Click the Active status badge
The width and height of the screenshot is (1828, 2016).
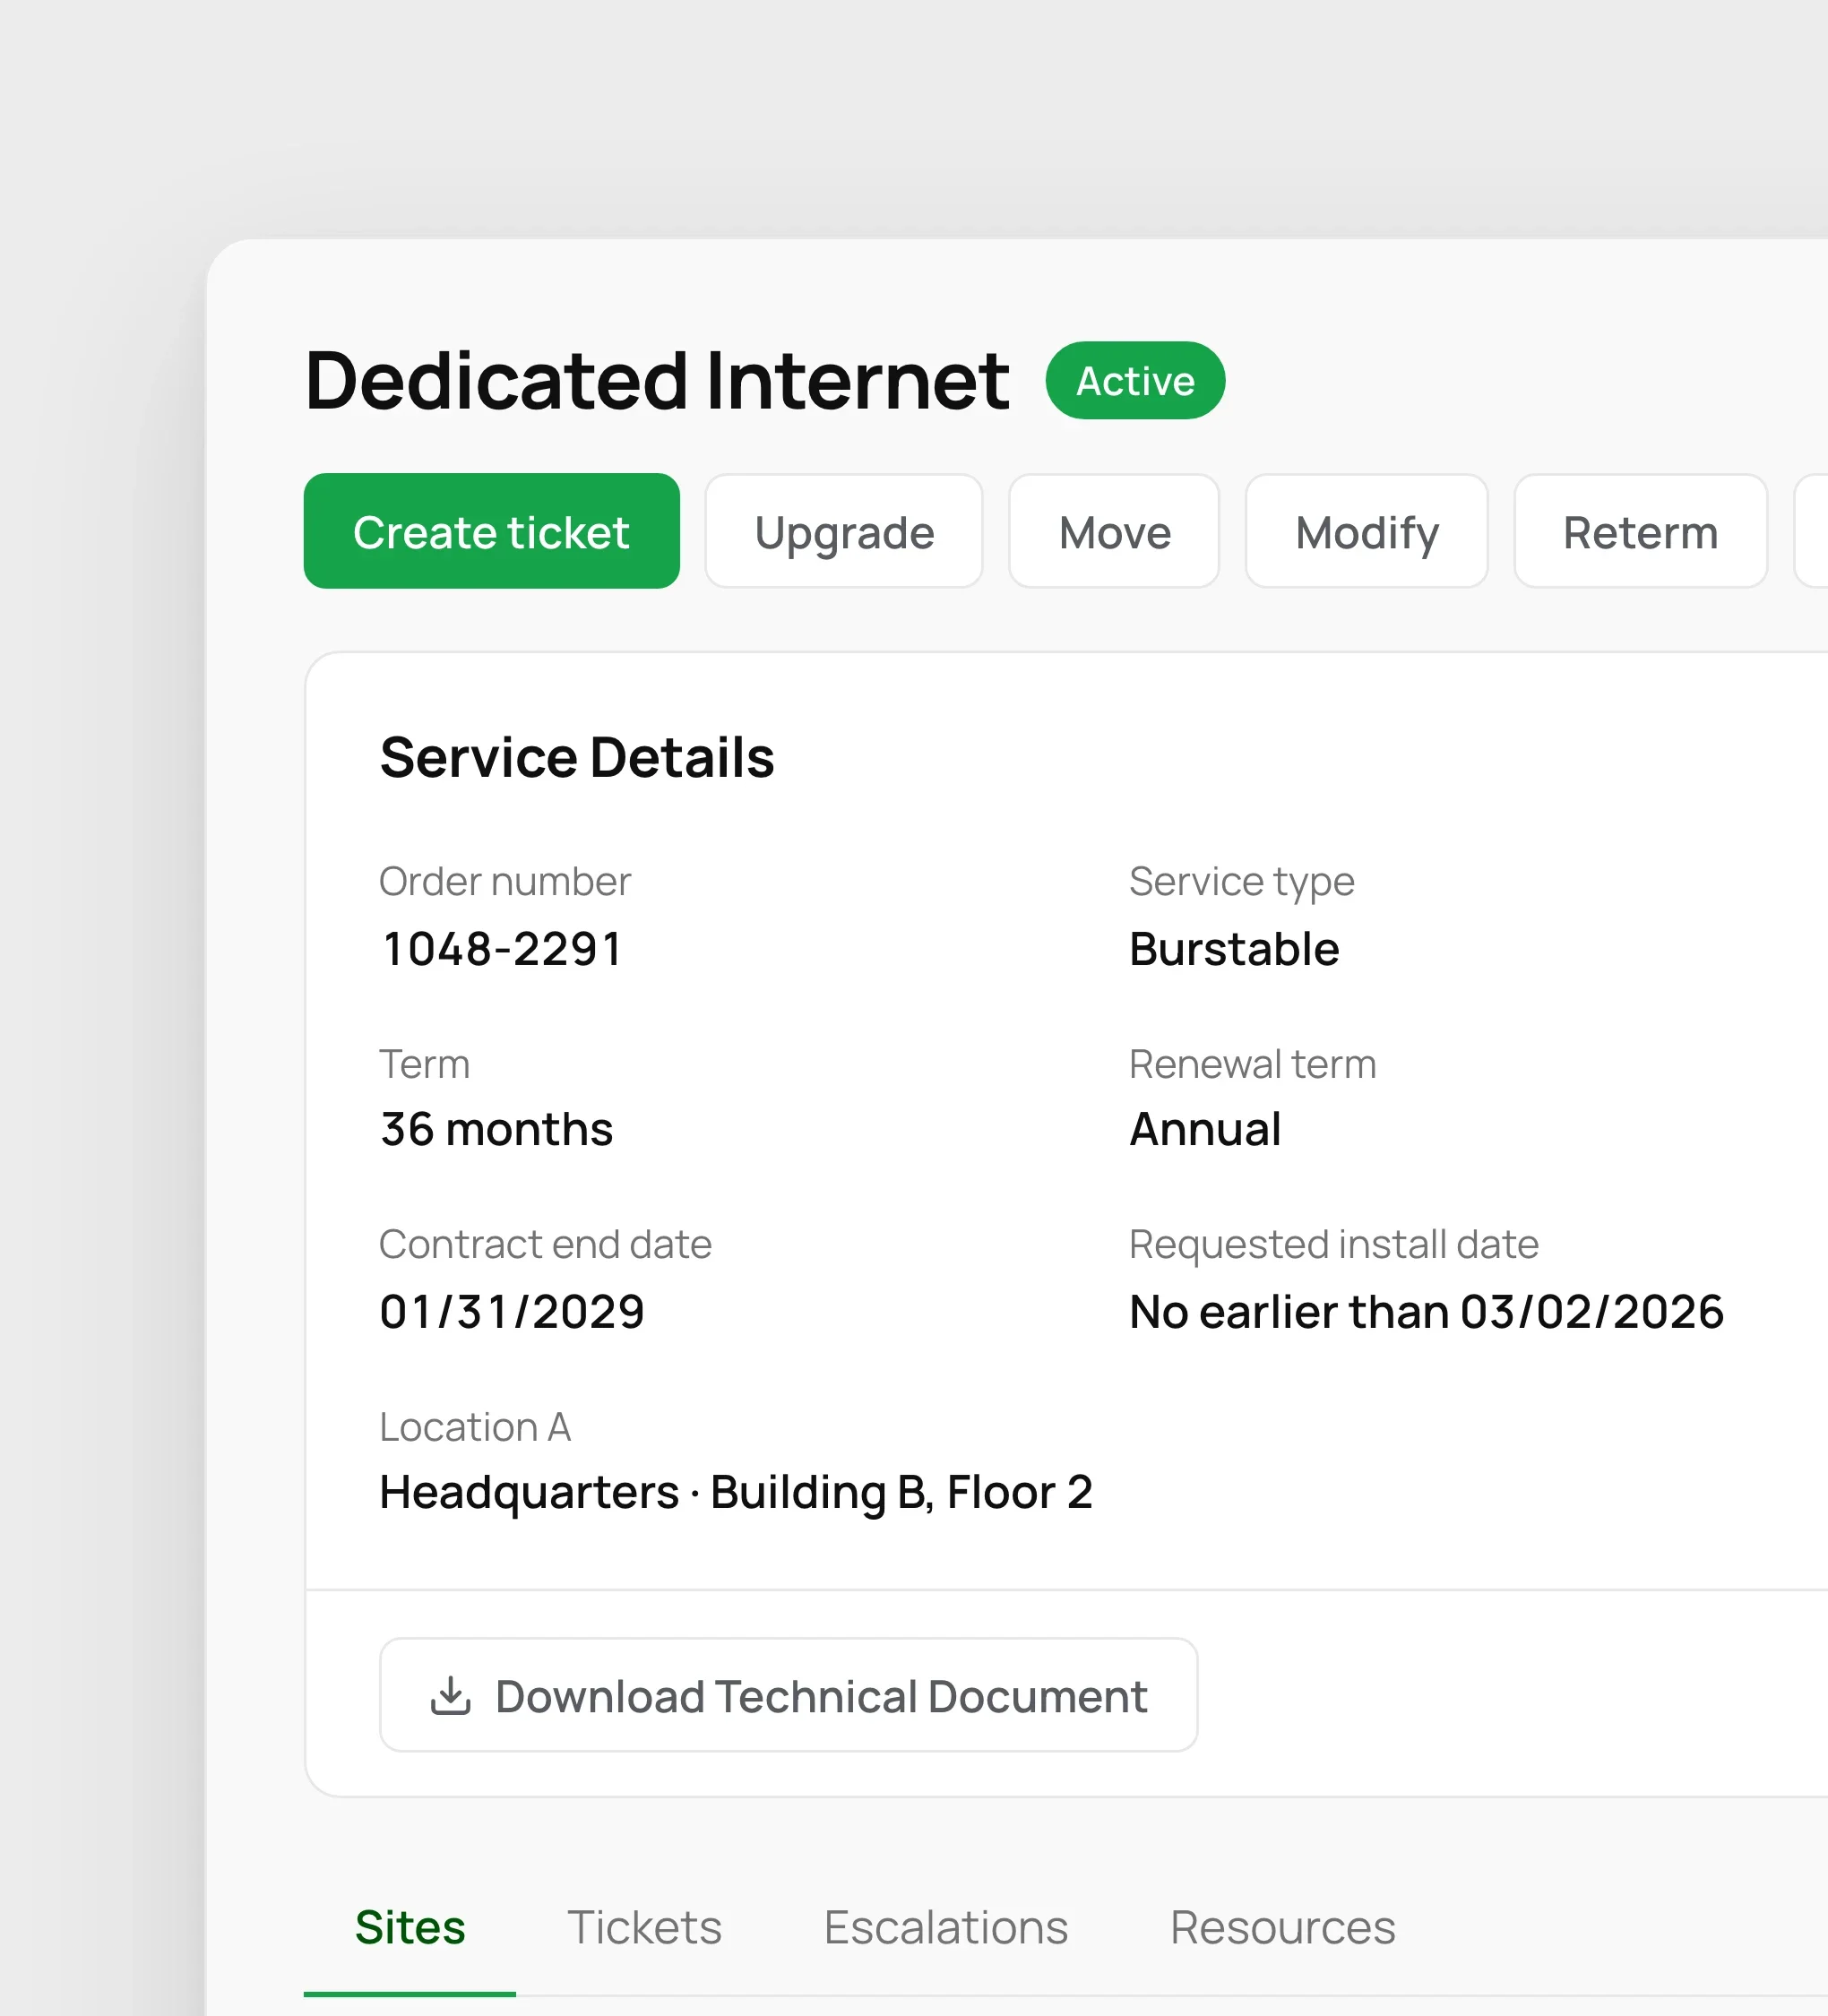[1135, 380]
